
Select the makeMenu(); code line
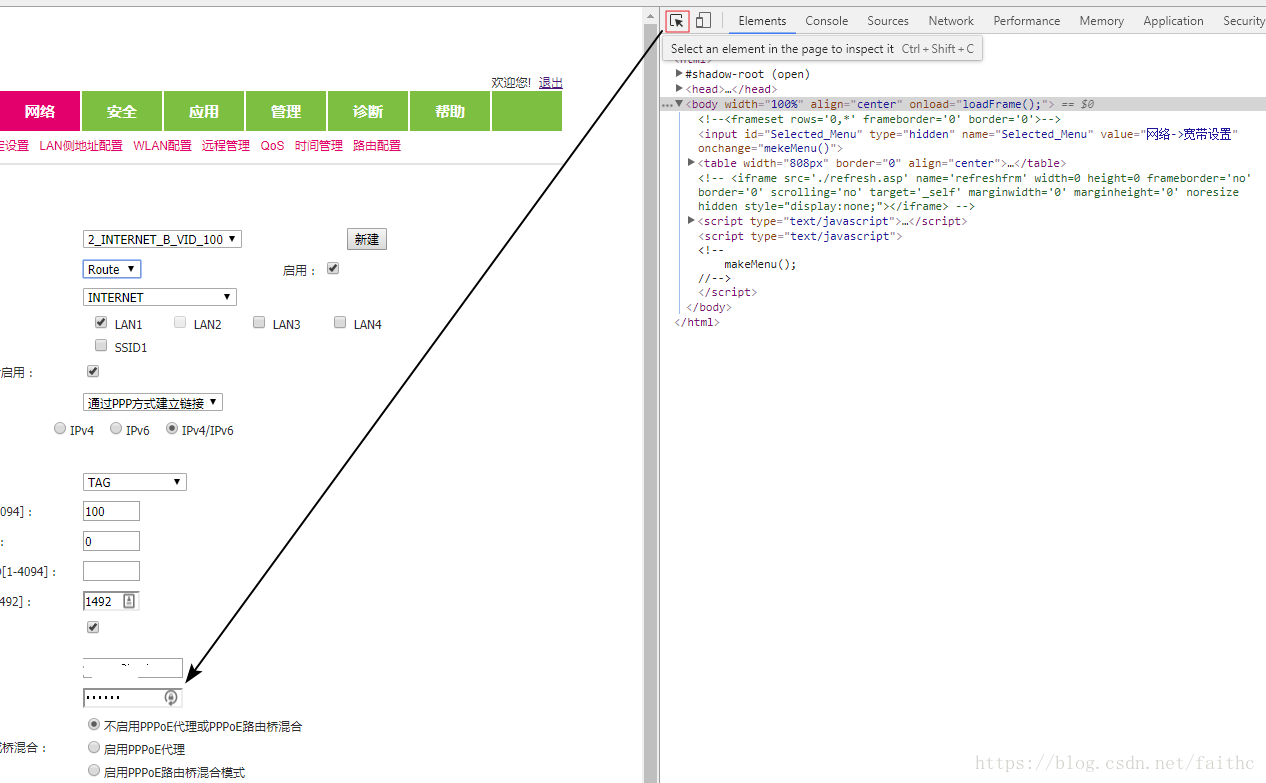coord(760,264)
